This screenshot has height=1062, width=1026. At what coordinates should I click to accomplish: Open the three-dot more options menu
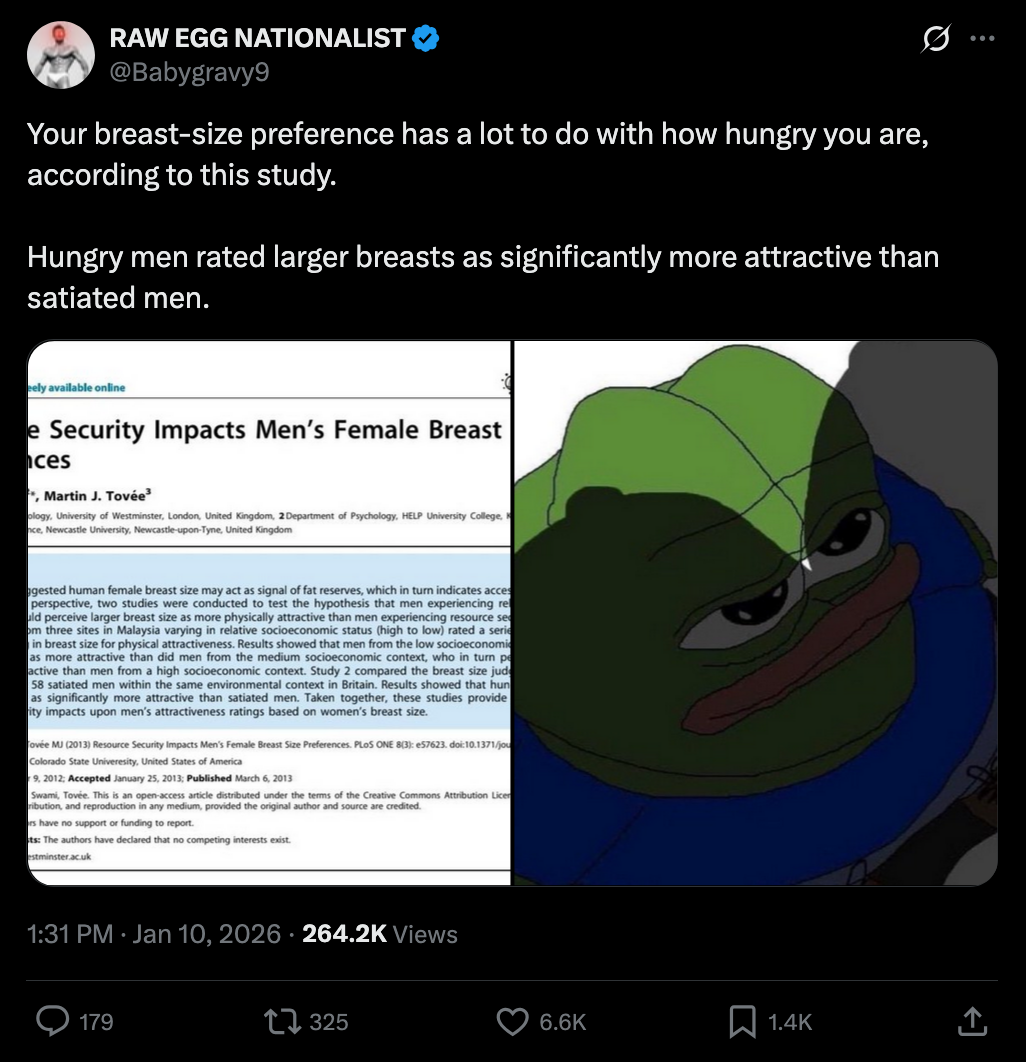click(x=983, y=40)
